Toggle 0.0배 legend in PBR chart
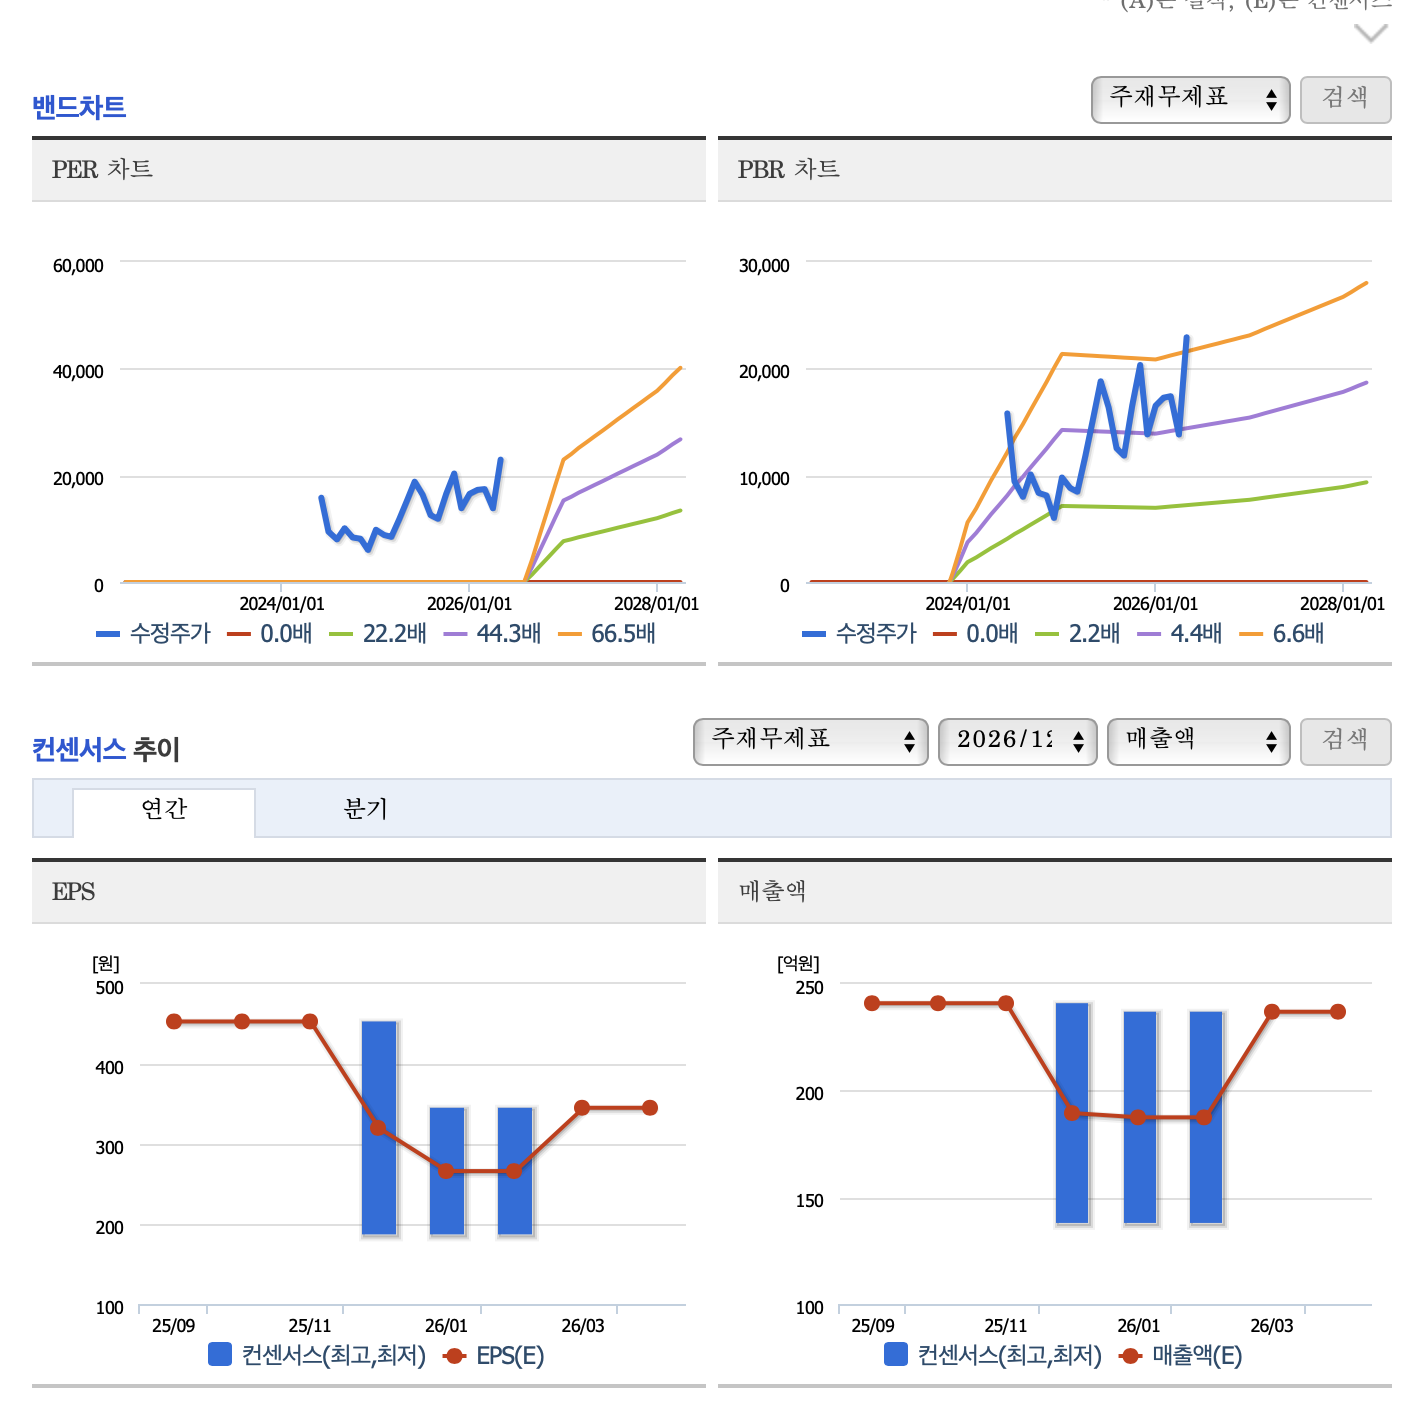The height and width of the screenshot is (1416, 1424). click(x=976, y=633)
